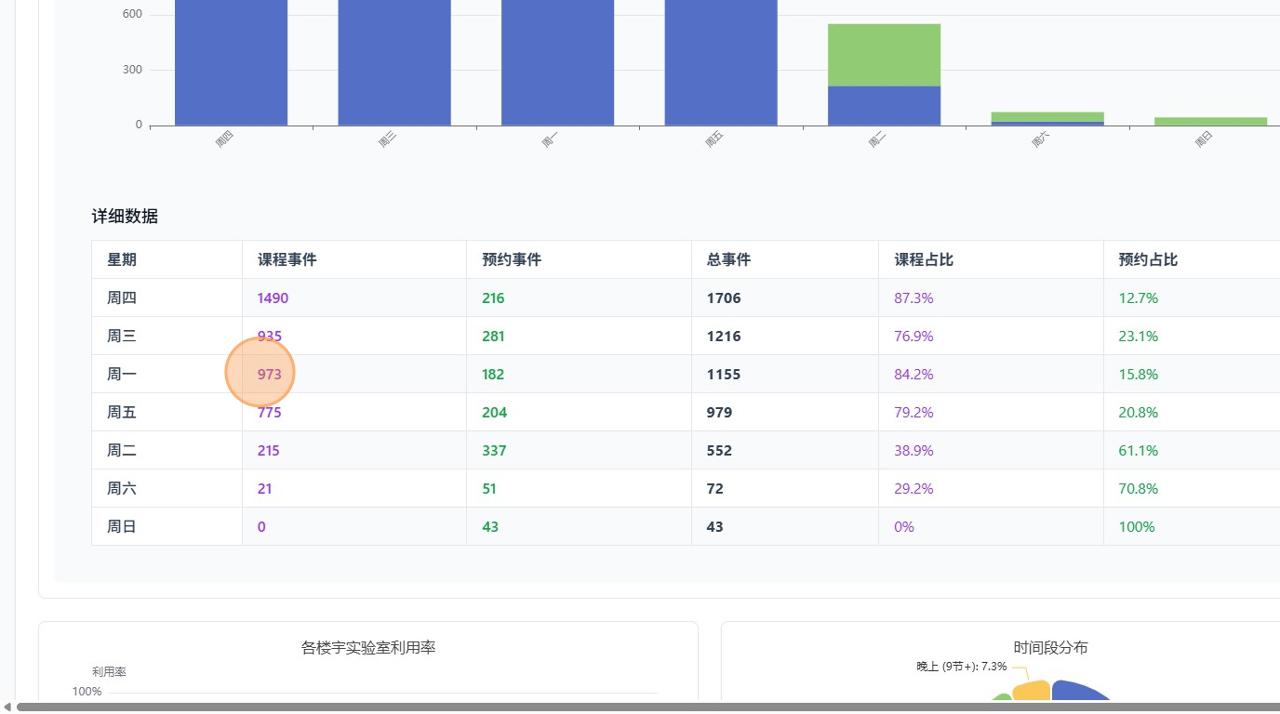Image resolution: width=1280 pixels, height=714 pixels.
Task: Click course events value 973
Action: pos(269,374)
